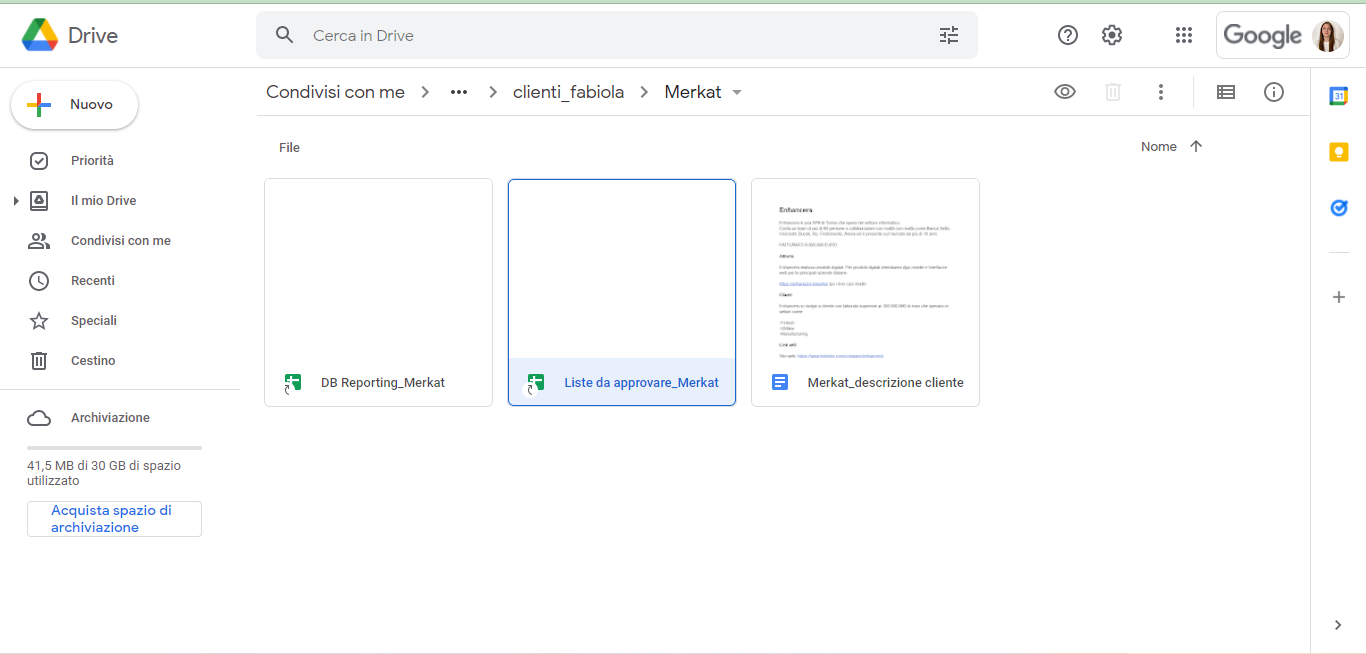Click the search magnifier icon
This screenshot has width=1366, height=654.
(x=285, y=35)
